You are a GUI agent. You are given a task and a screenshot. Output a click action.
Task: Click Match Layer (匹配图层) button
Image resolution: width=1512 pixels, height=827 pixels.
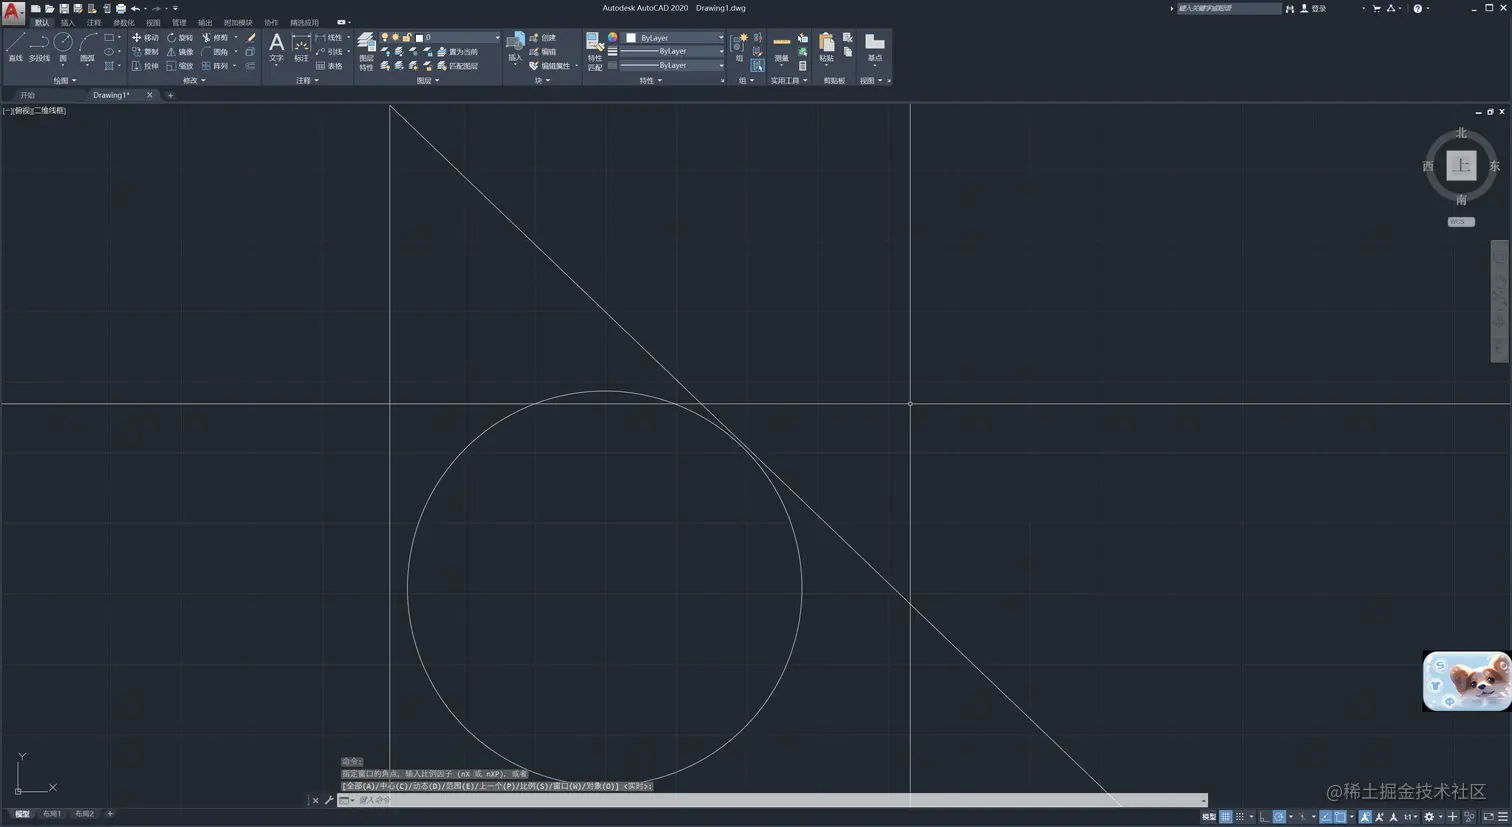457,66
